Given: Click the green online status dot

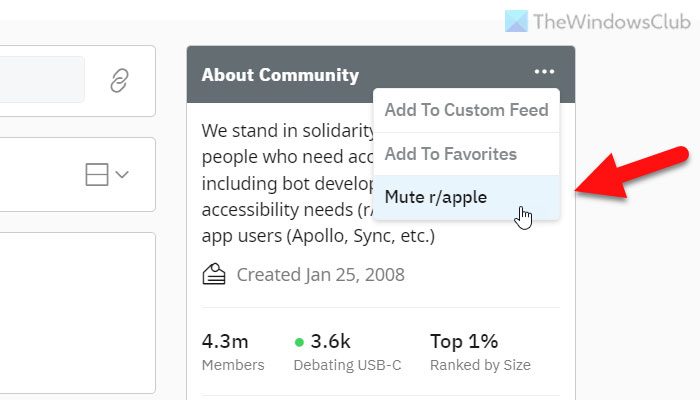Looking at the screenshot, I should click(x=299, y=342).
